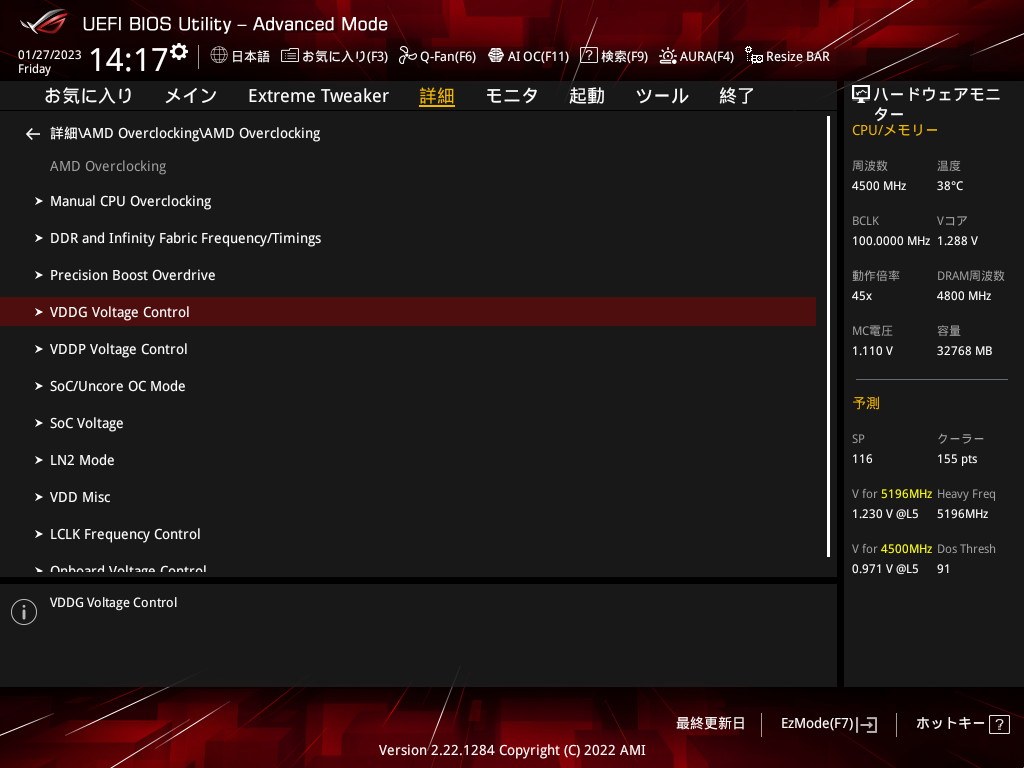Image resolution: width=1024 pixels, height=768 pixels.
Task: Expand VDD Misc arrow
Action: [39, 497]
